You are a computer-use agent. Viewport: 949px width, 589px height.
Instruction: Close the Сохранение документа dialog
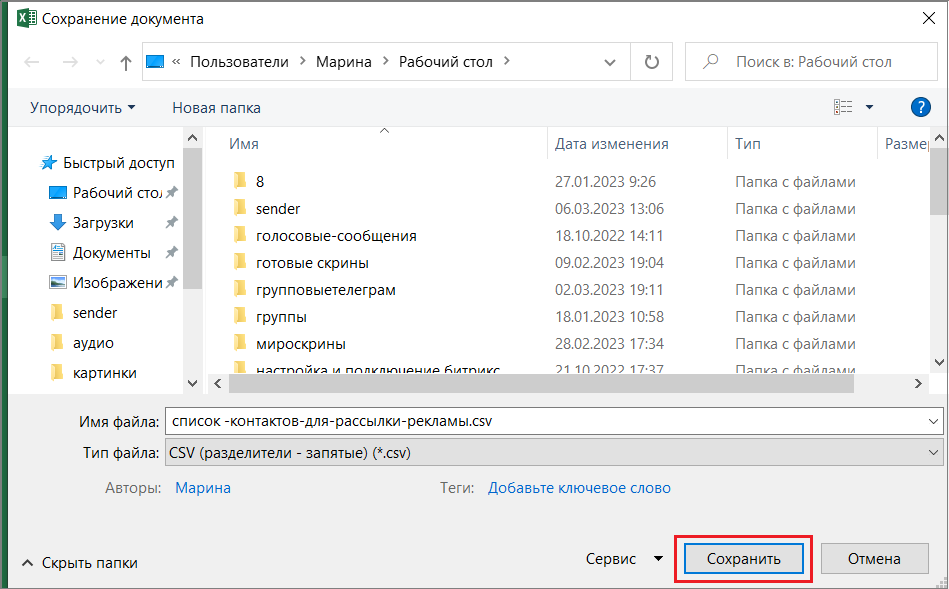click(x=929, y=18)
